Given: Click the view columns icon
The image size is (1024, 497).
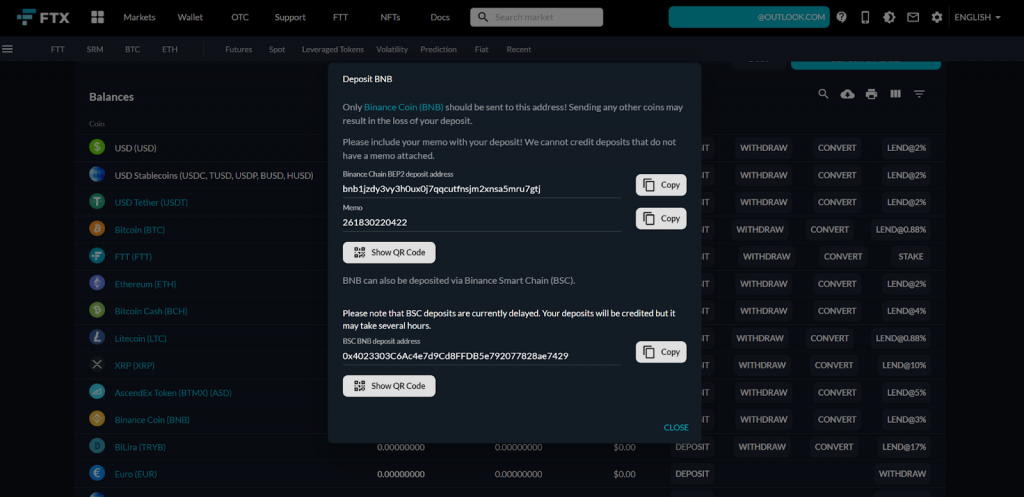Looking at the screenshot, I should pos(895,94).
